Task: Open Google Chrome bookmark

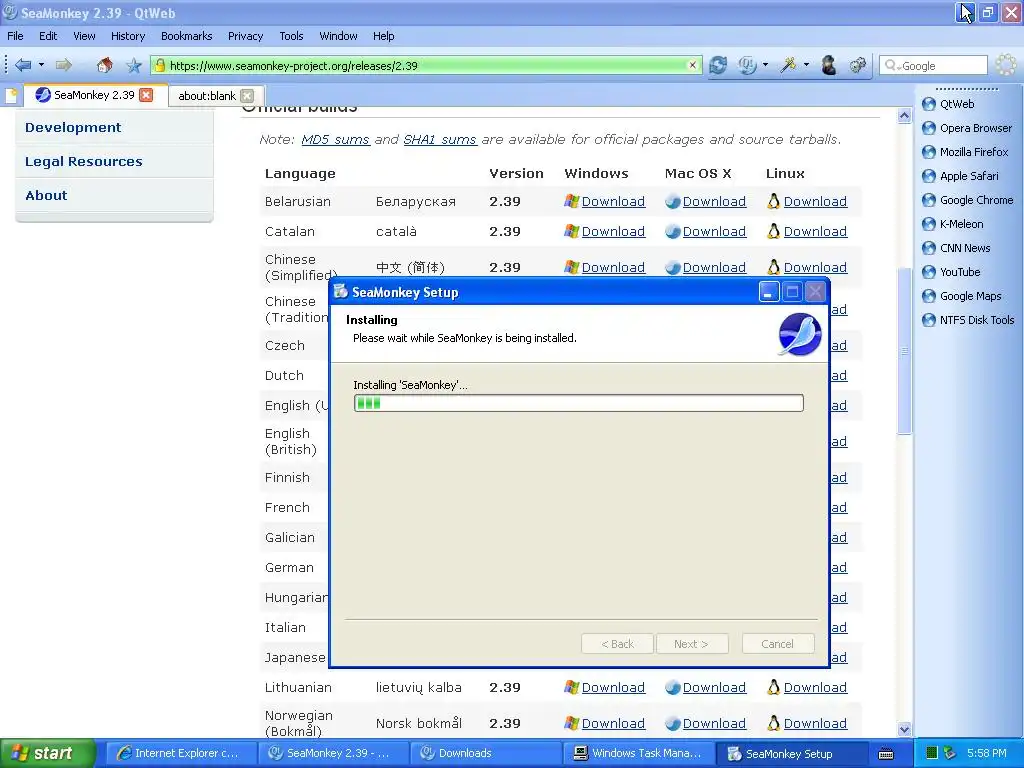Action: tap(976, 200)
